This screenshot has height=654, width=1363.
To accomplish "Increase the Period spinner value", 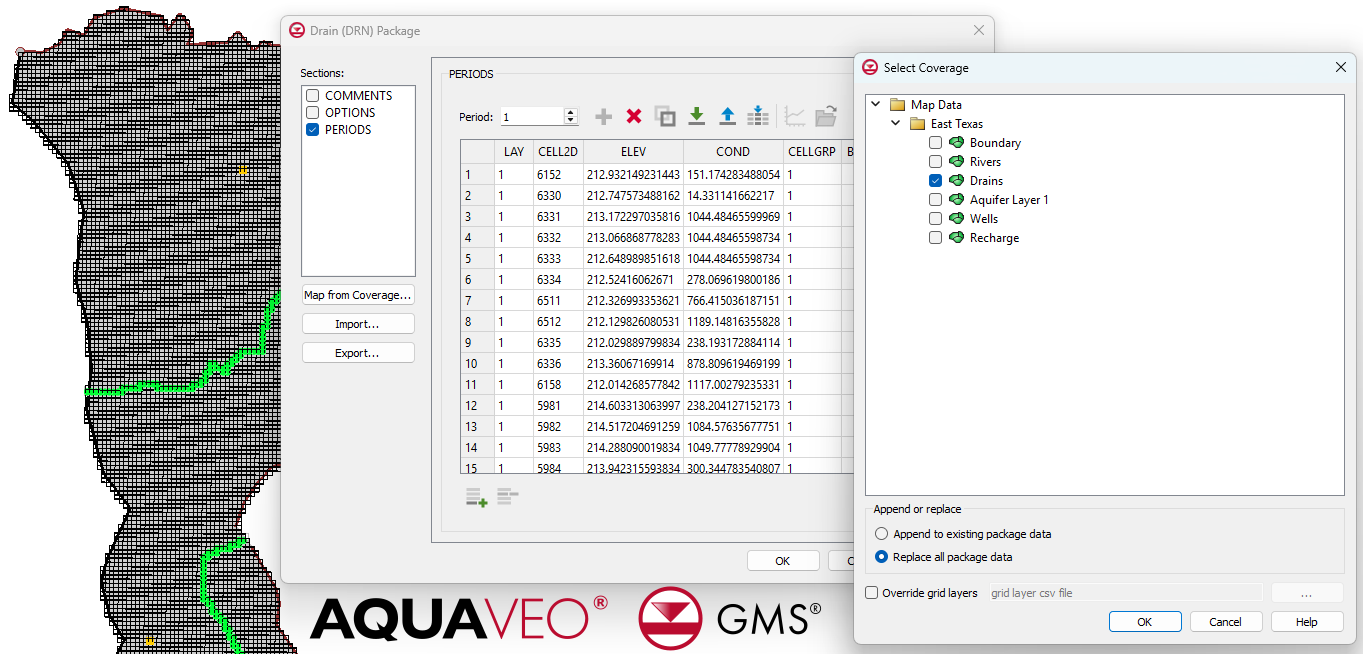I will pyautogui.click(x=571, y=112).
